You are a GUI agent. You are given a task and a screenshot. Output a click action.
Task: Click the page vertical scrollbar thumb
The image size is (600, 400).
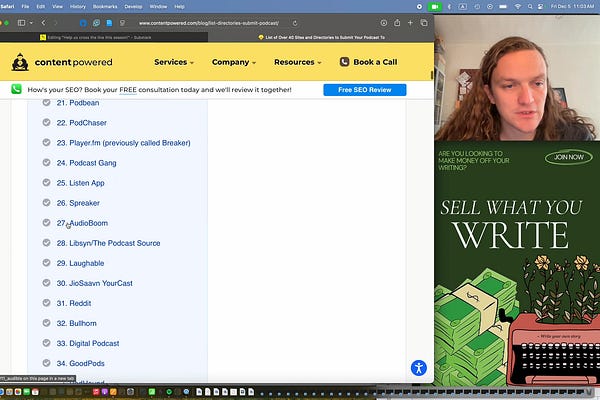[432, 75]
